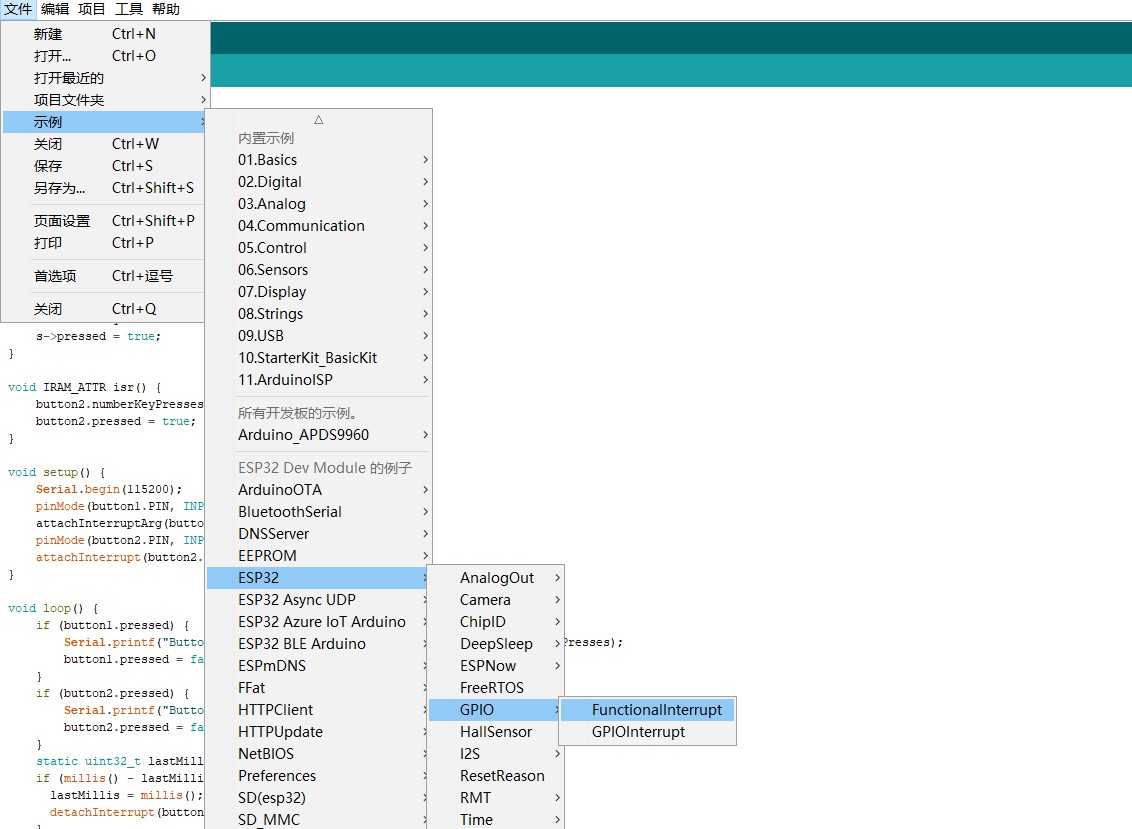Open the 08.Strings examples submenu
1132x829 pixels.
click(x=318, y=314)
